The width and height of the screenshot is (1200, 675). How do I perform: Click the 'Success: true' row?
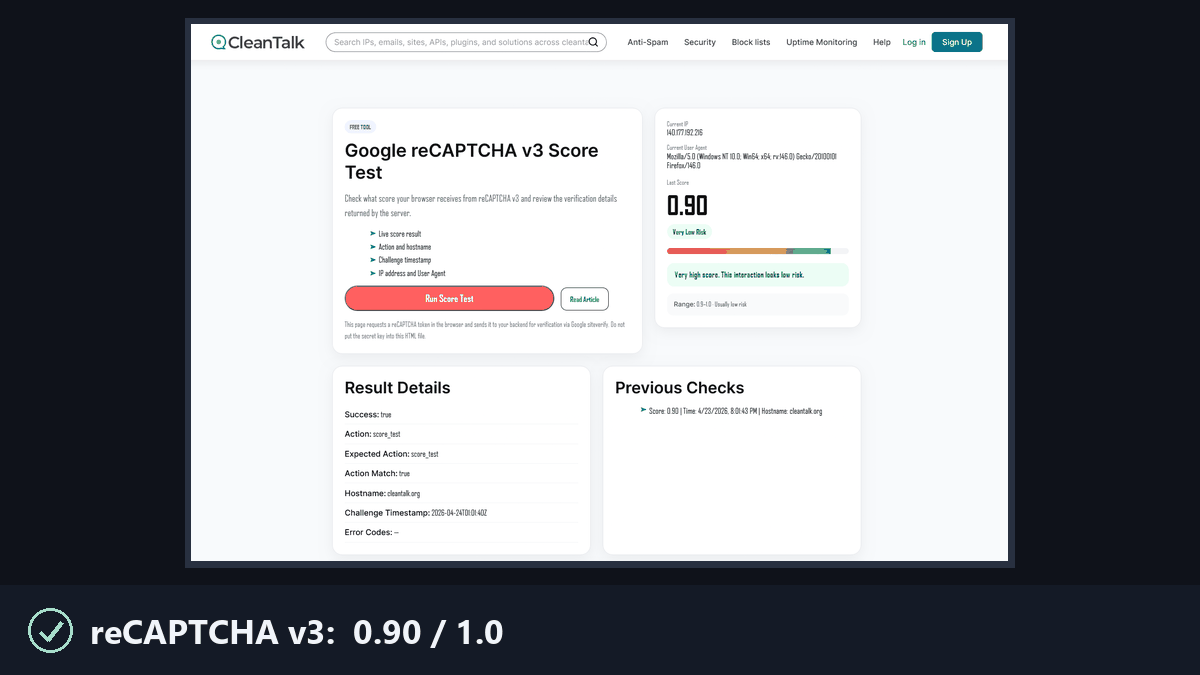click(x=461, y=414)
